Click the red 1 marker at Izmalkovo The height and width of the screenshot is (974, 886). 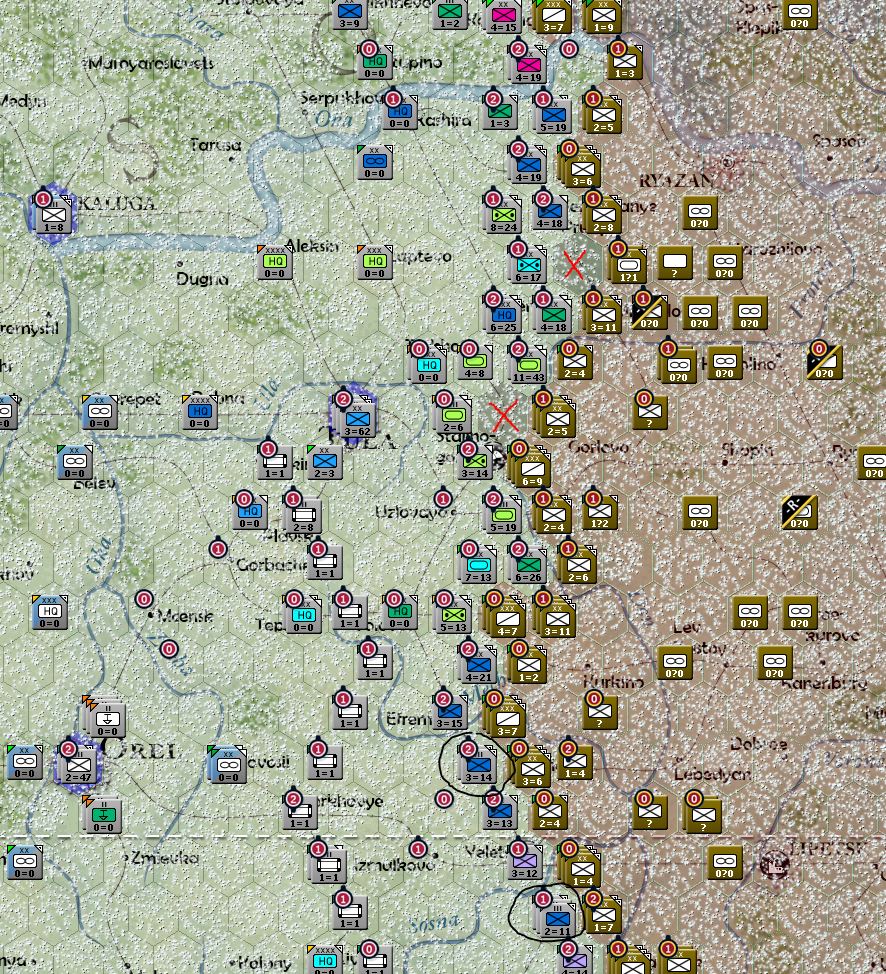click(418, 849)
